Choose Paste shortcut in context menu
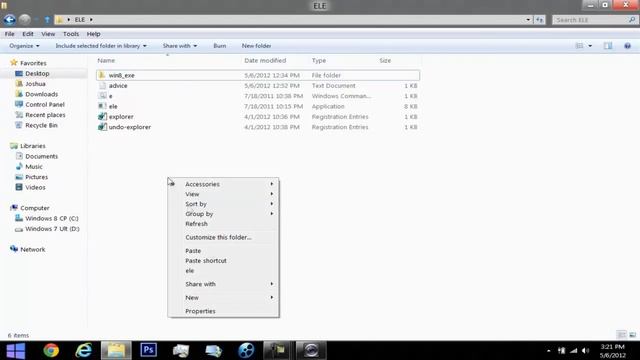This screenshot has width=640, height=360. (x=223, y=260)
